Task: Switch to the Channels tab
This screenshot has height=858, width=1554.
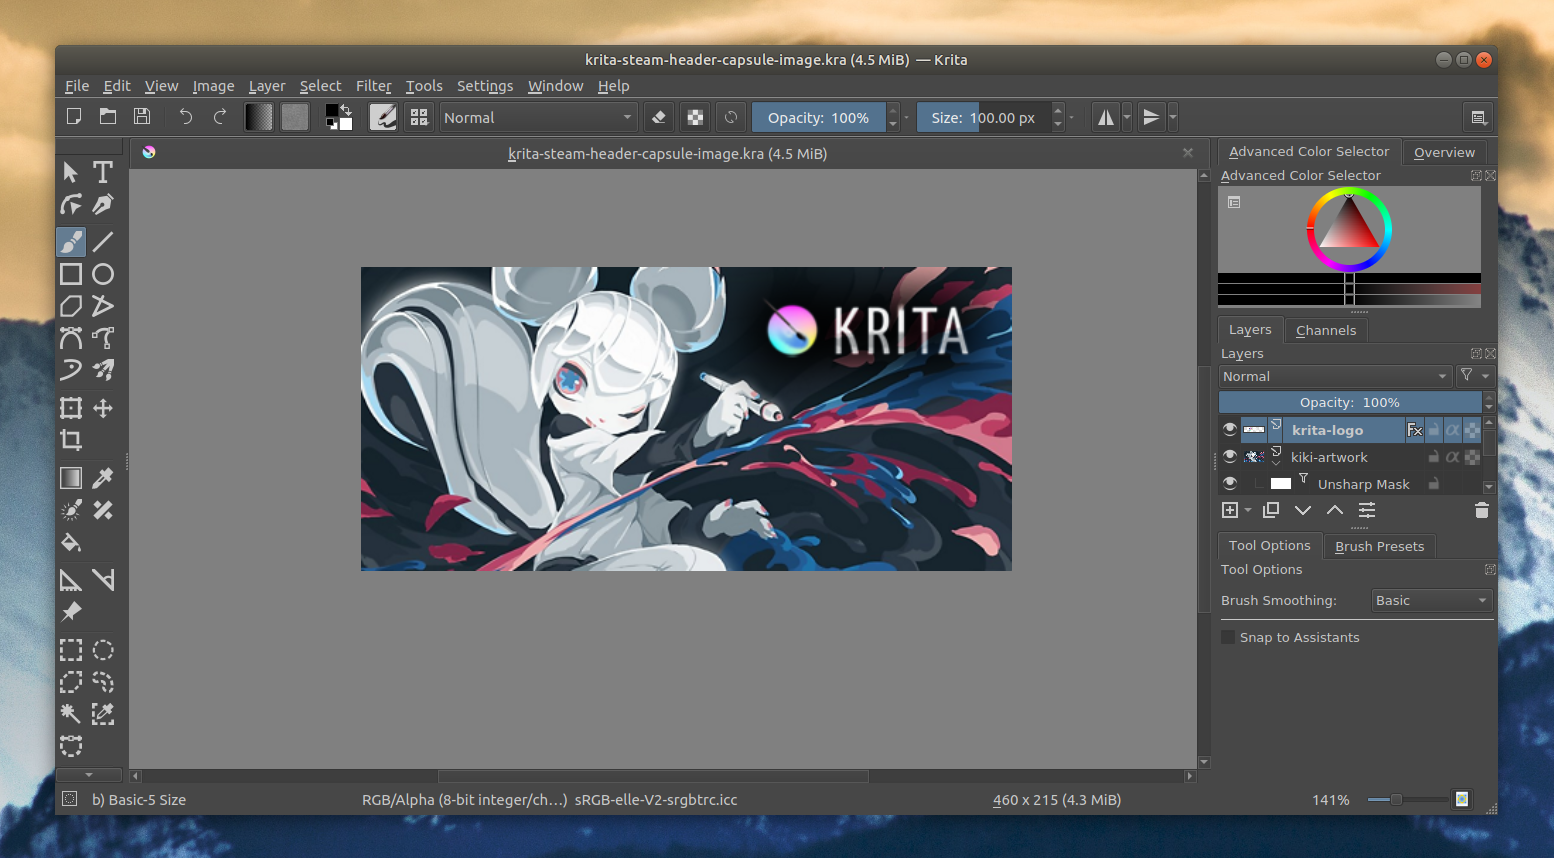Action: click(x=1325, y=330)
